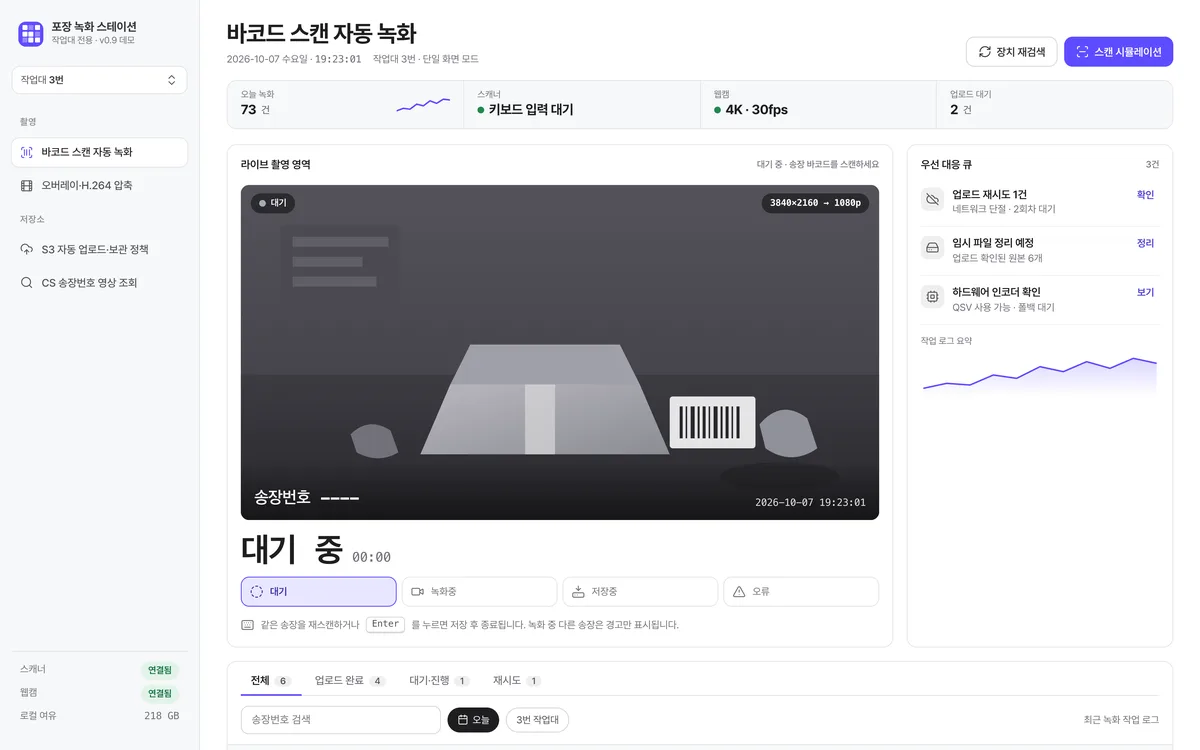
Task: Switch to the 대기·진행 tab
Action: click(x=439, y=681)
